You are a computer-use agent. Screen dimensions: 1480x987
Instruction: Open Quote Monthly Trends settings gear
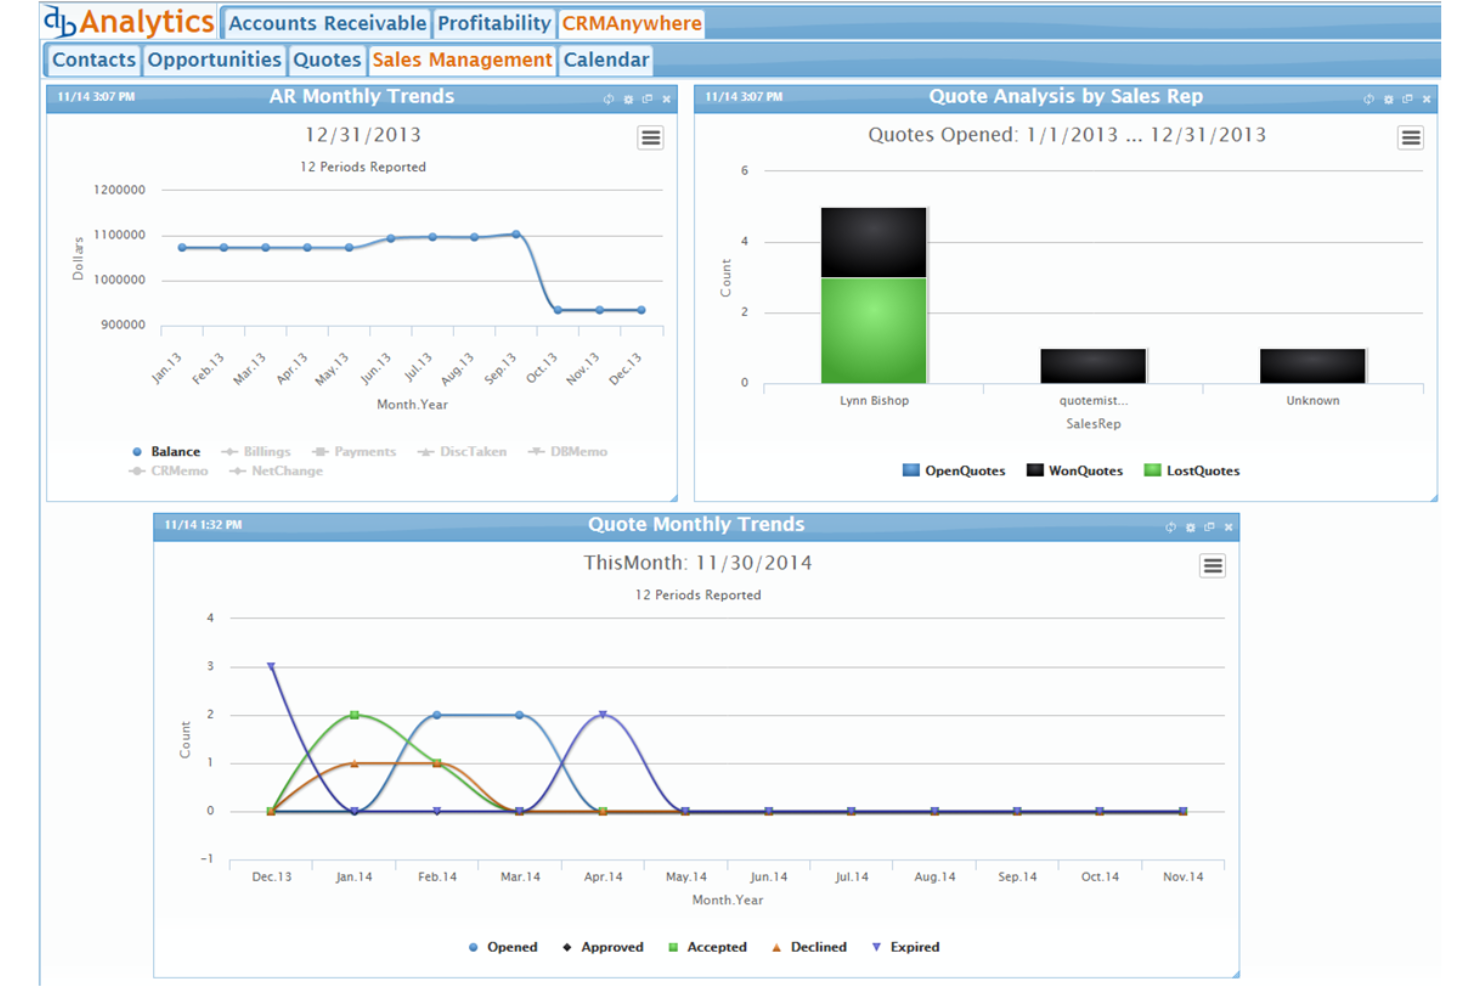click(1190, 527)
